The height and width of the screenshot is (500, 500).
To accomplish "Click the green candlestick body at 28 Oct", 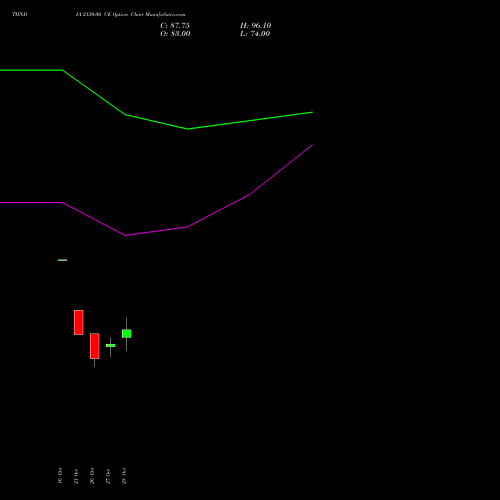I will click(127, 333).
